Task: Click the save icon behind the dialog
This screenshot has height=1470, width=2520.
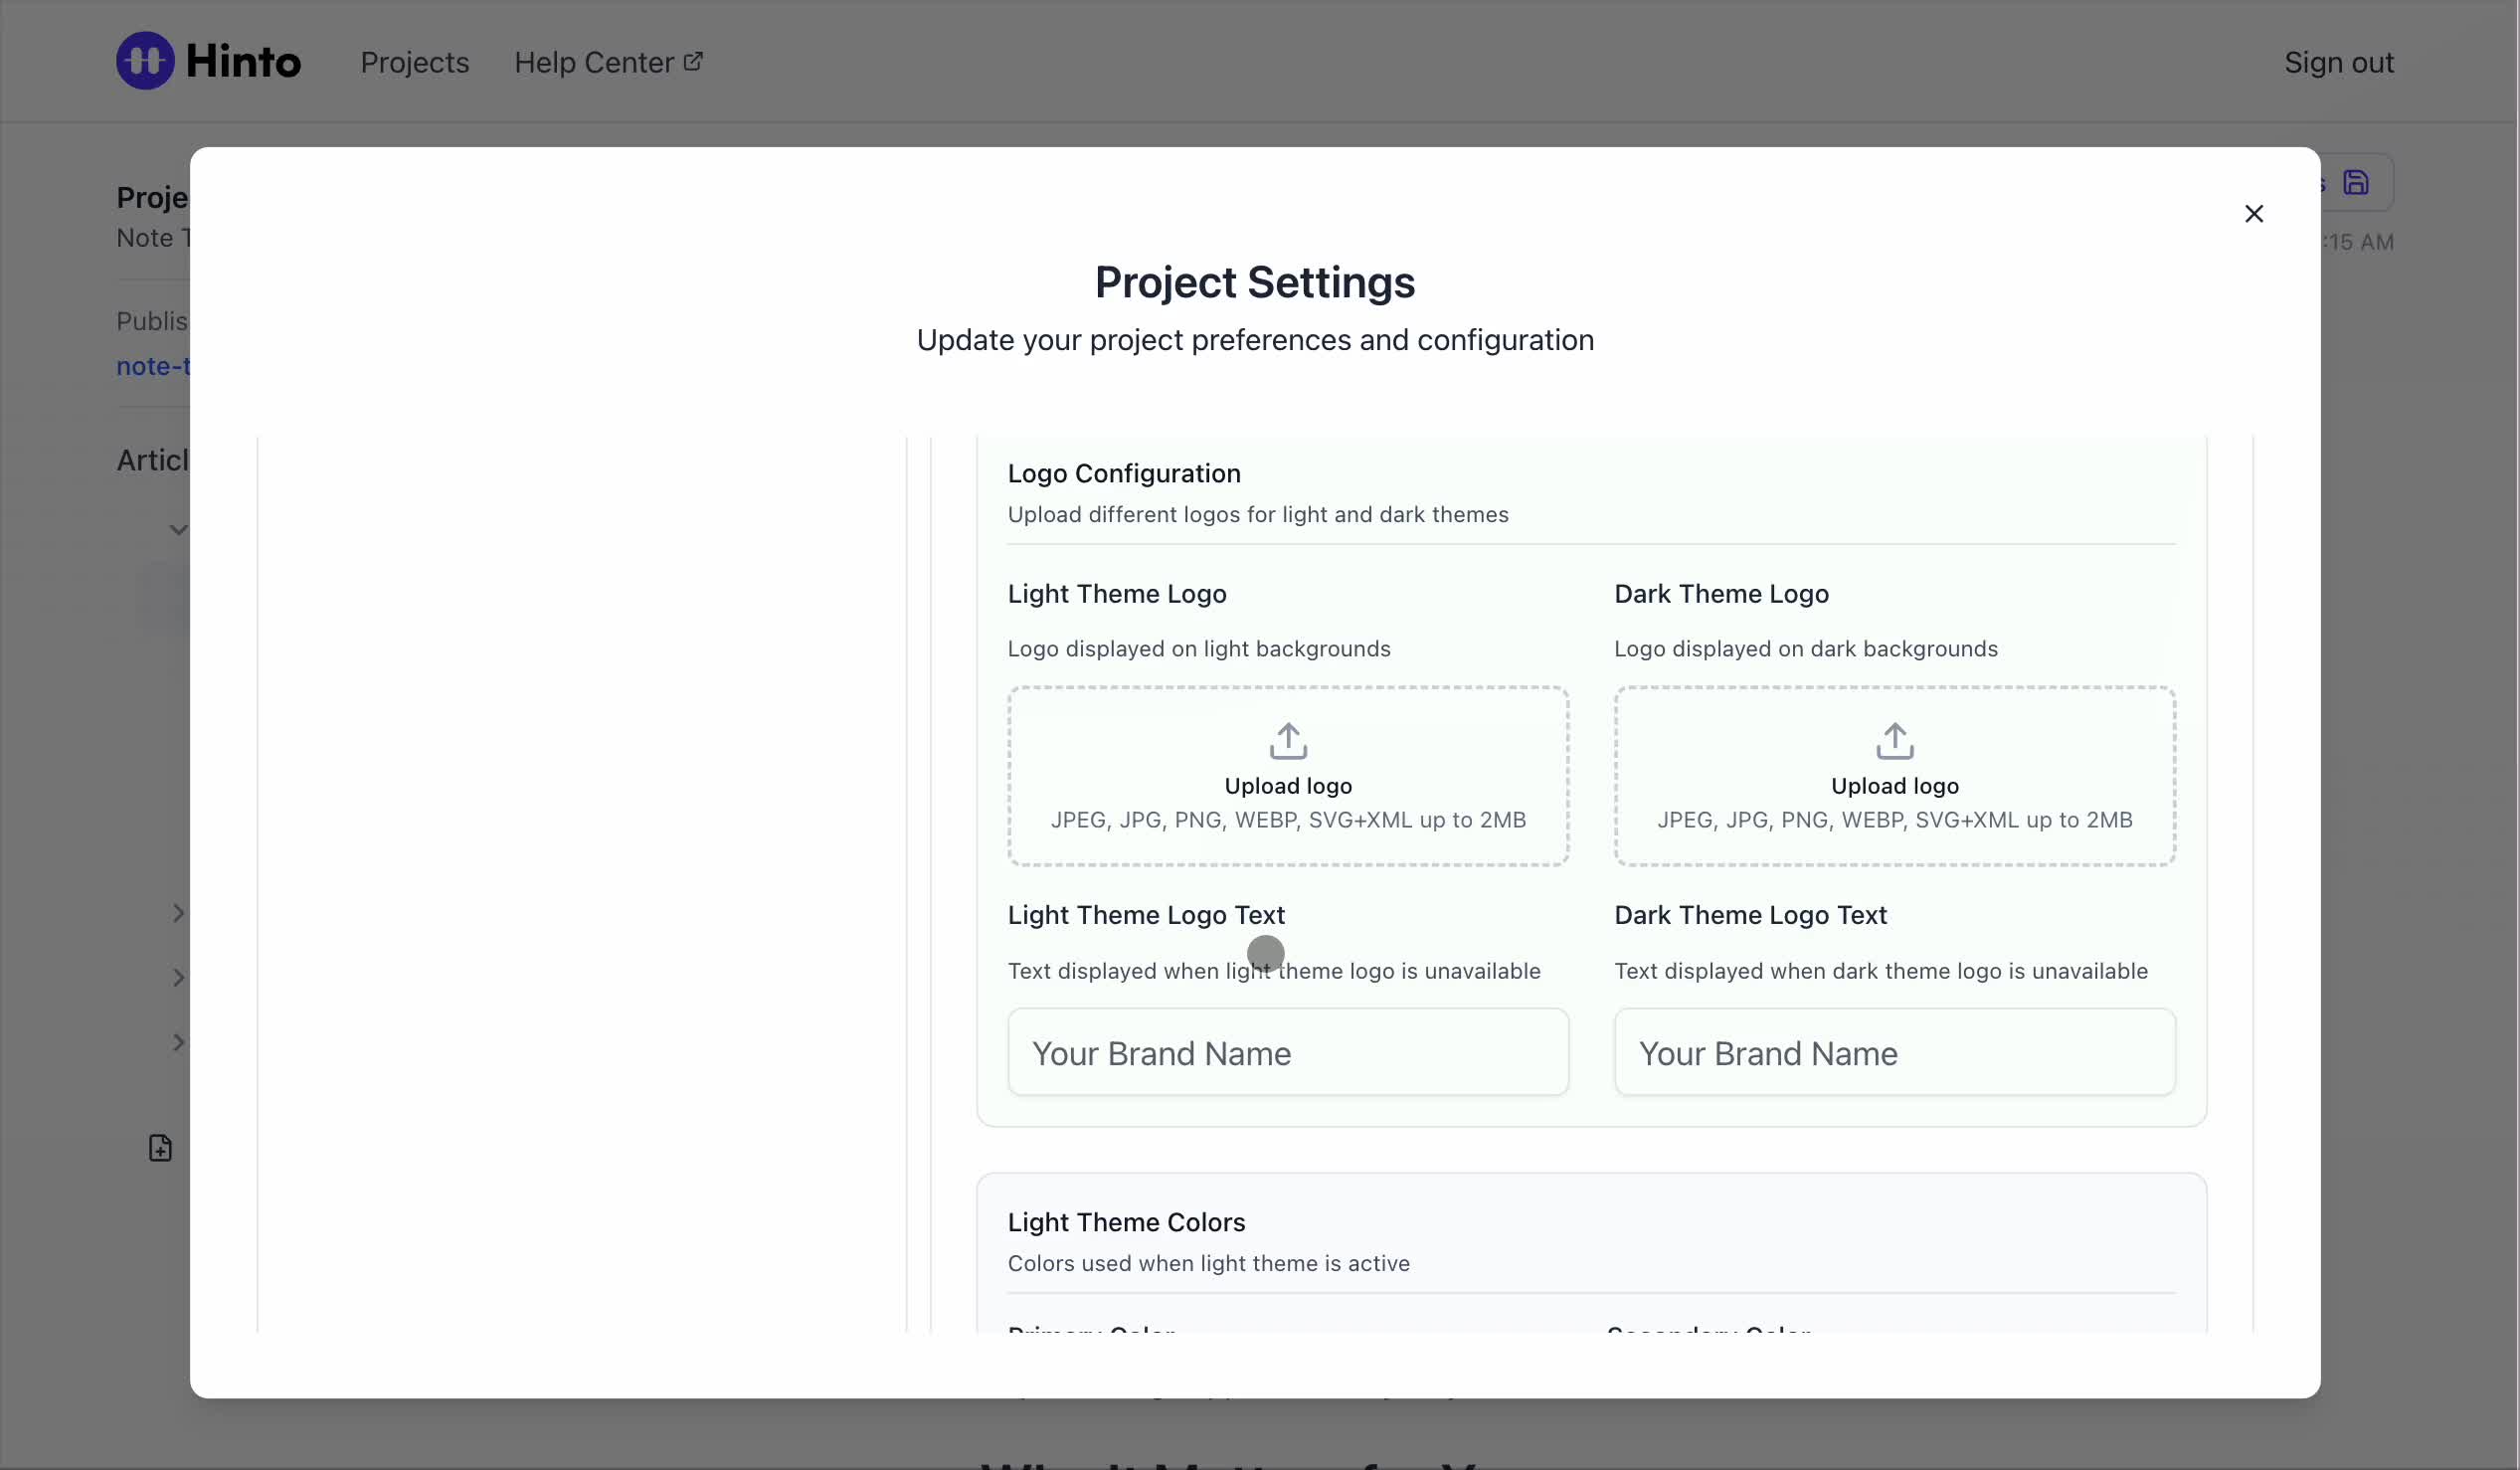Action: click(x=2356, y=183)
